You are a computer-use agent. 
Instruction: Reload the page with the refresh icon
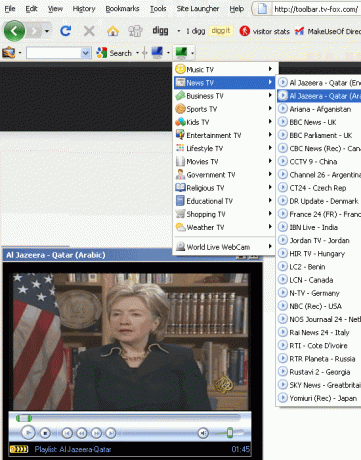(x=65, y=31)
